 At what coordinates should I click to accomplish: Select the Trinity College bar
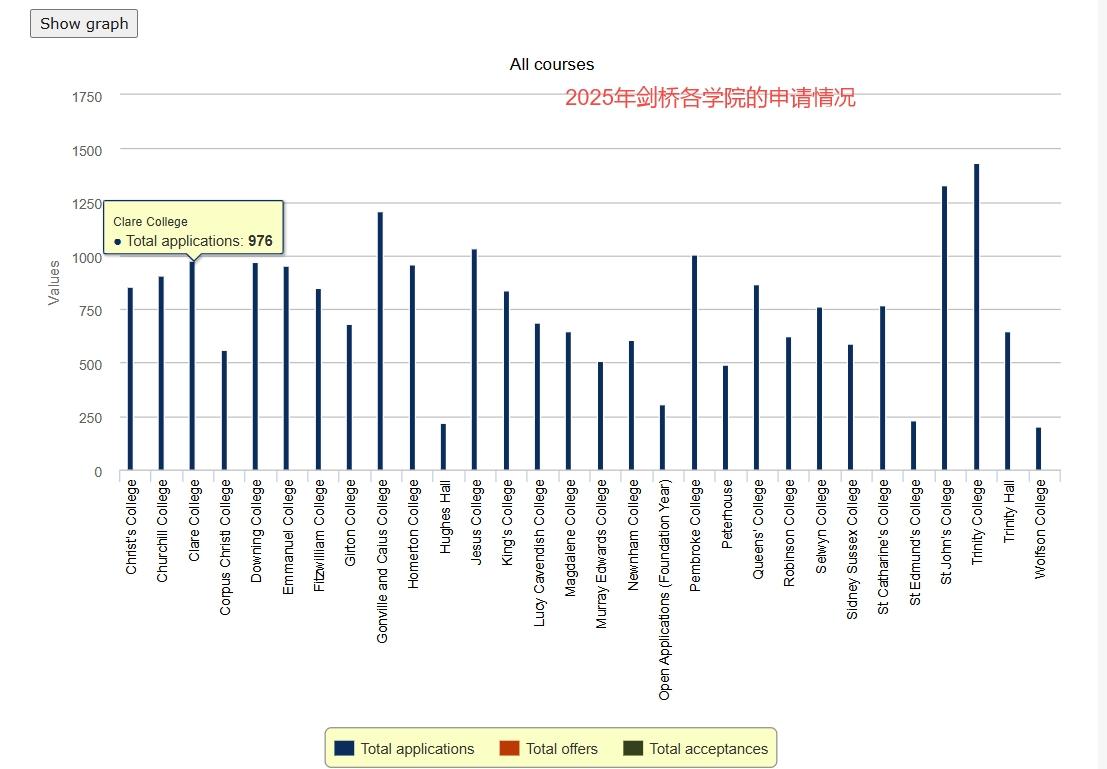point(976,317)
